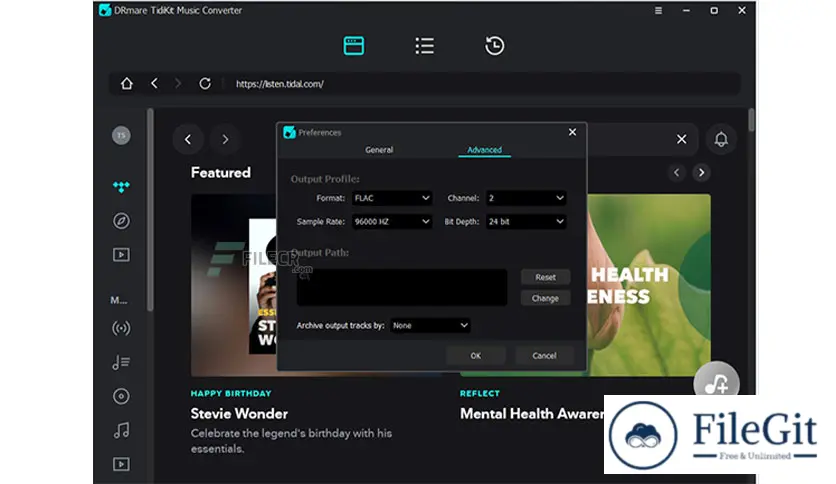
Task: Go to home page icon
Action: pos(126,84)
